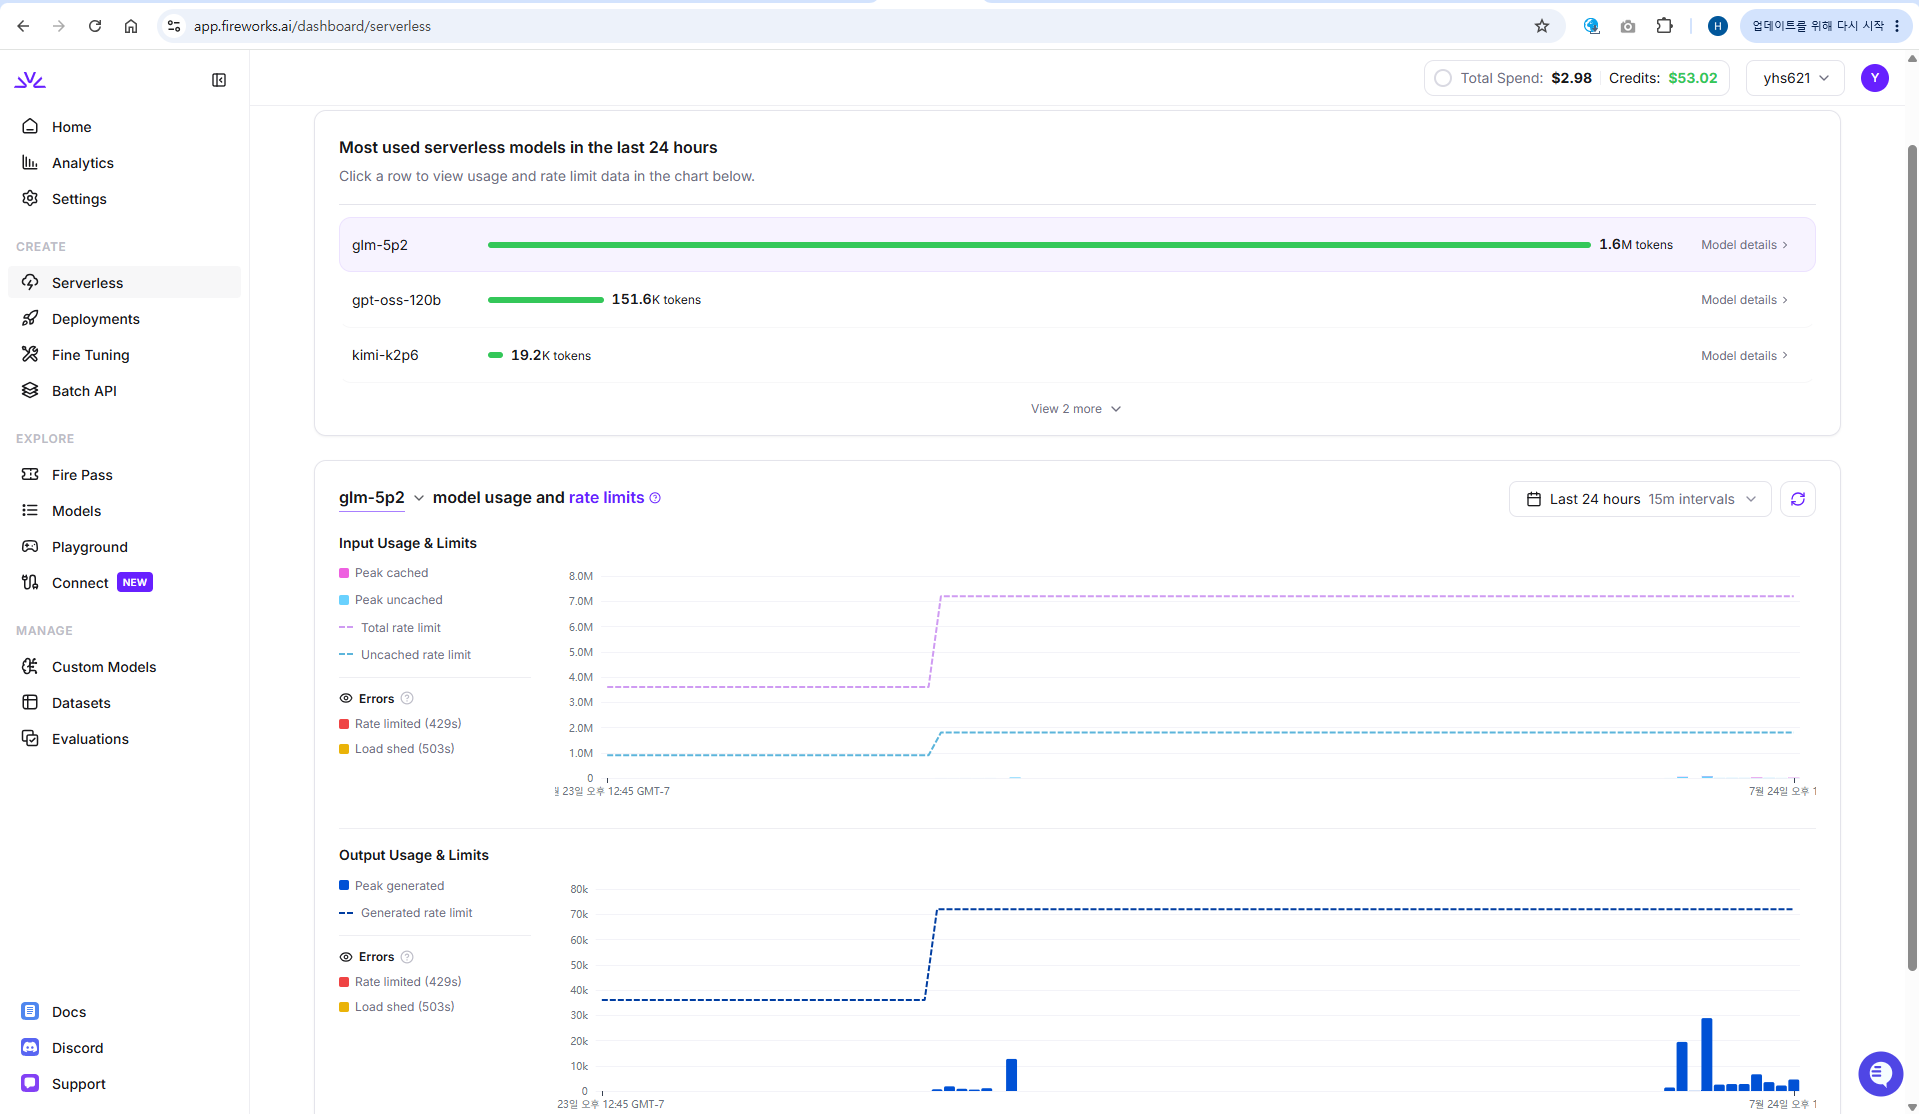The height and width of the screenshot is (1114, 1919).
Task: Click the Fireworks logo
Action: (x=30, y=80)
